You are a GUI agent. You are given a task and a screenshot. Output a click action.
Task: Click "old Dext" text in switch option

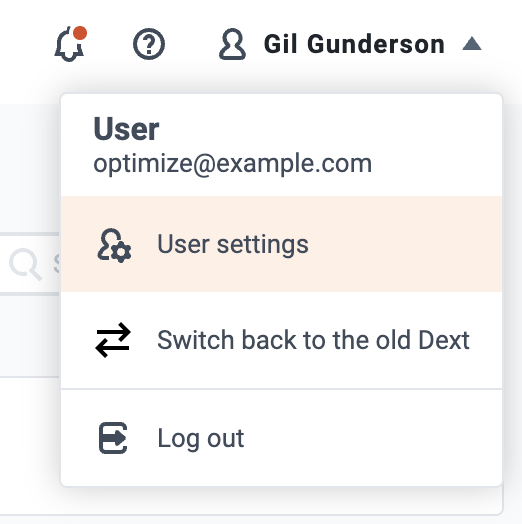click(x=423, y=340)
